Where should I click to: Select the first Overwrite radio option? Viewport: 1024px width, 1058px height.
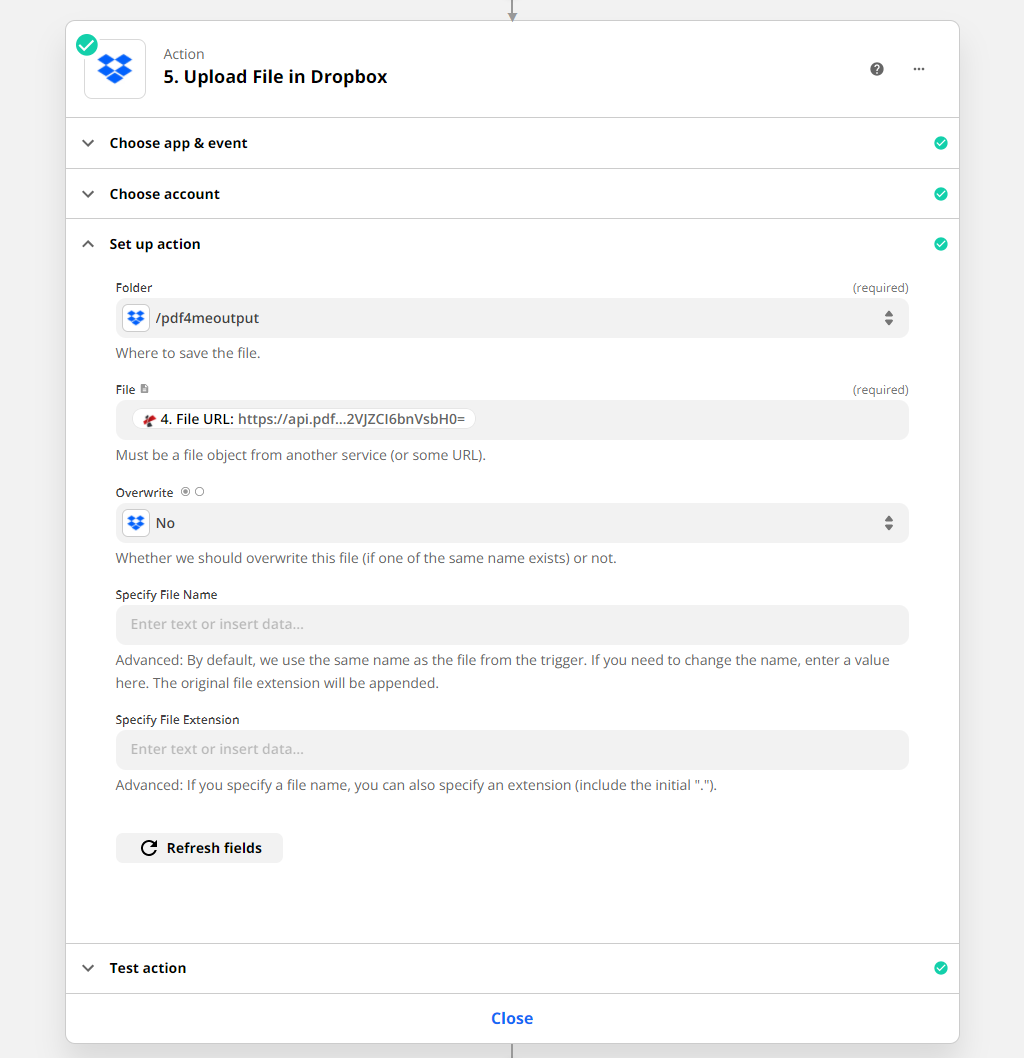(185, 492)
